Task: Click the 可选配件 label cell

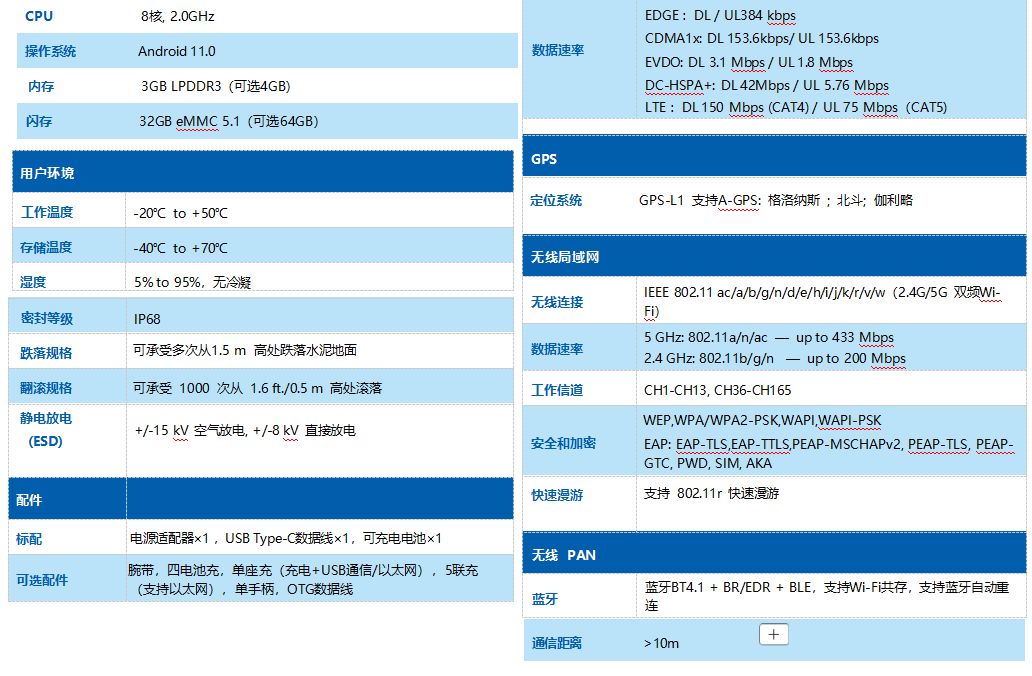Action: point(42,579)
